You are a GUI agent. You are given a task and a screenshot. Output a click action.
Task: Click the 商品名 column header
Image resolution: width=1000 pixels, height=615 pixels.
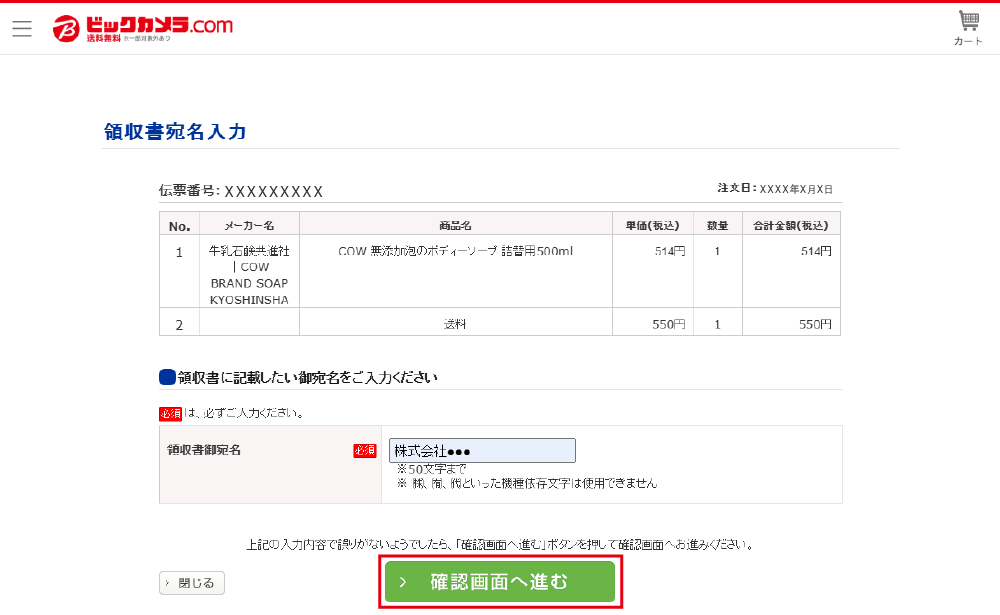[455, 225]
